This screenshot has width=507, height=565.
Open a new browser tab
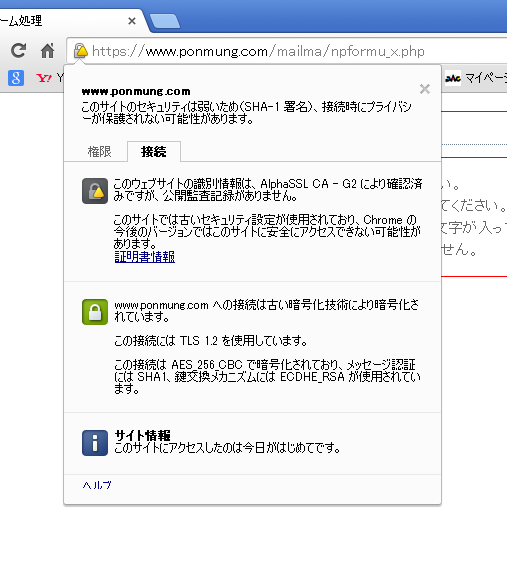tap(165, 21)
